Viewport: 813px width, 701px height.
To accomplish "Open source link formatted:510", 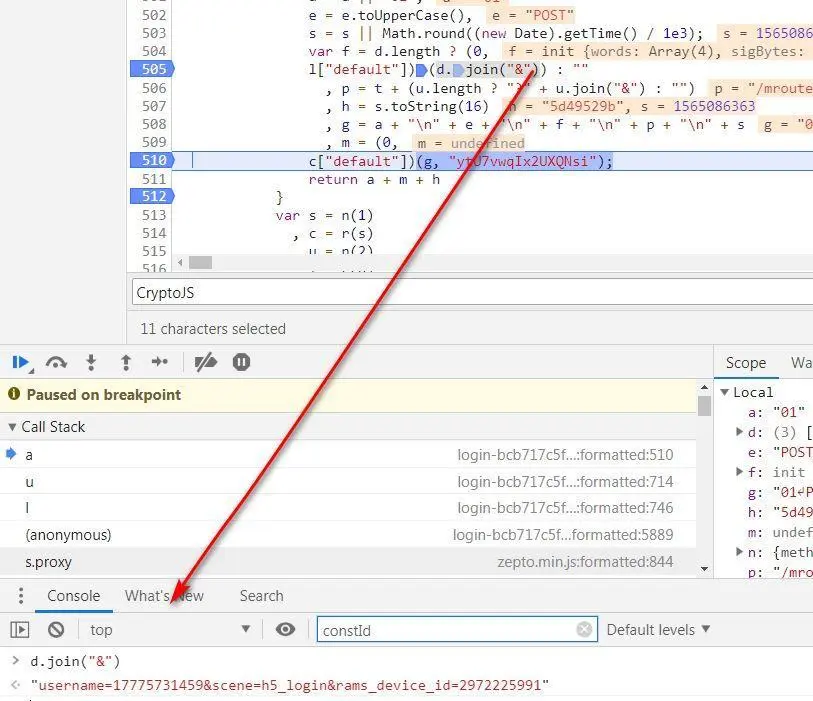I will 565,455.
